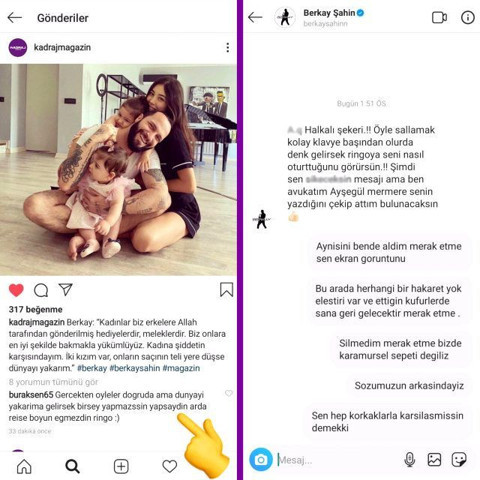
Task: Open the camera in message bar
Action: (261, 460)
